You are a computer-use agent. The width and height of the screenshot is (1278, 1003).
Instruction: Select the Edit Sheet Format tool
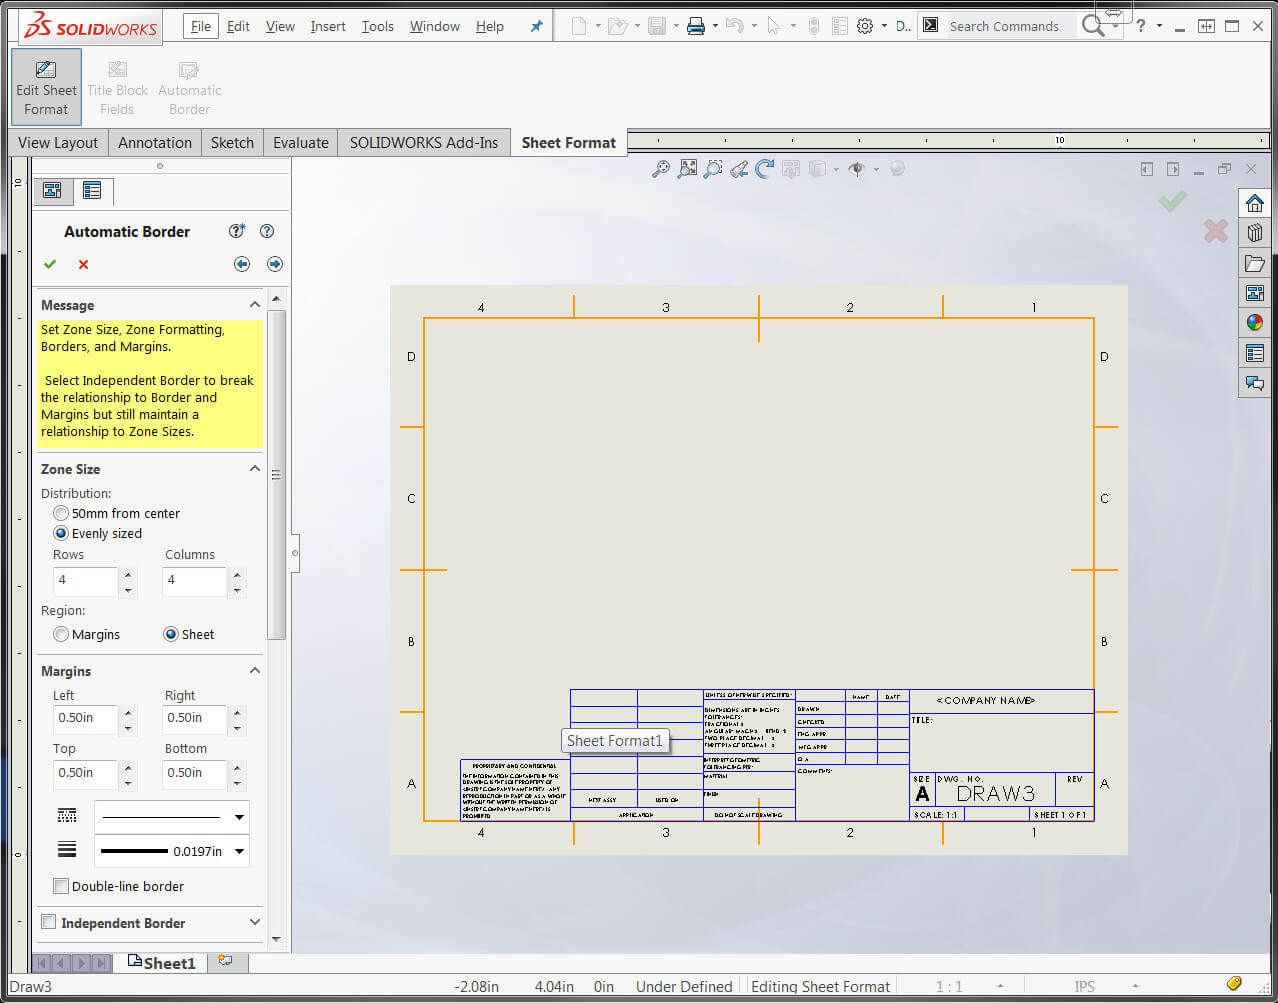pos(45,86)
